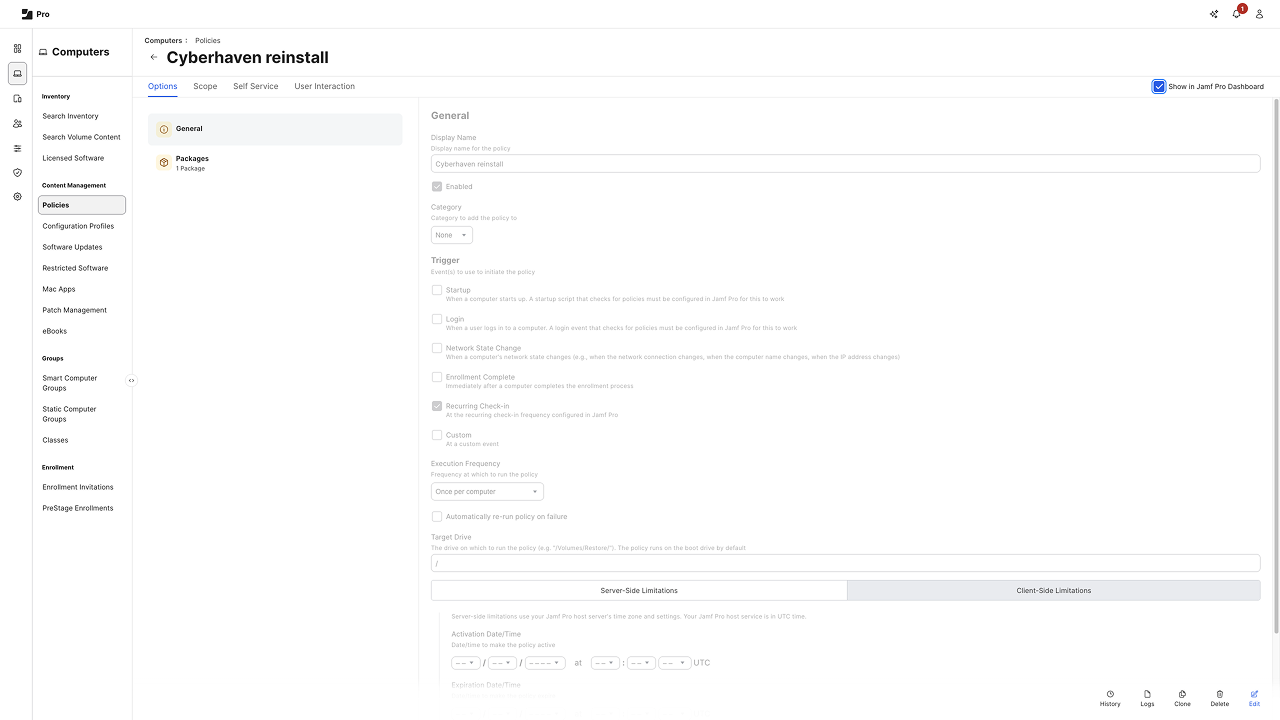Click the Edit button
The height and width of the screenshot is (720, 1280).
tap(1254, 698)
